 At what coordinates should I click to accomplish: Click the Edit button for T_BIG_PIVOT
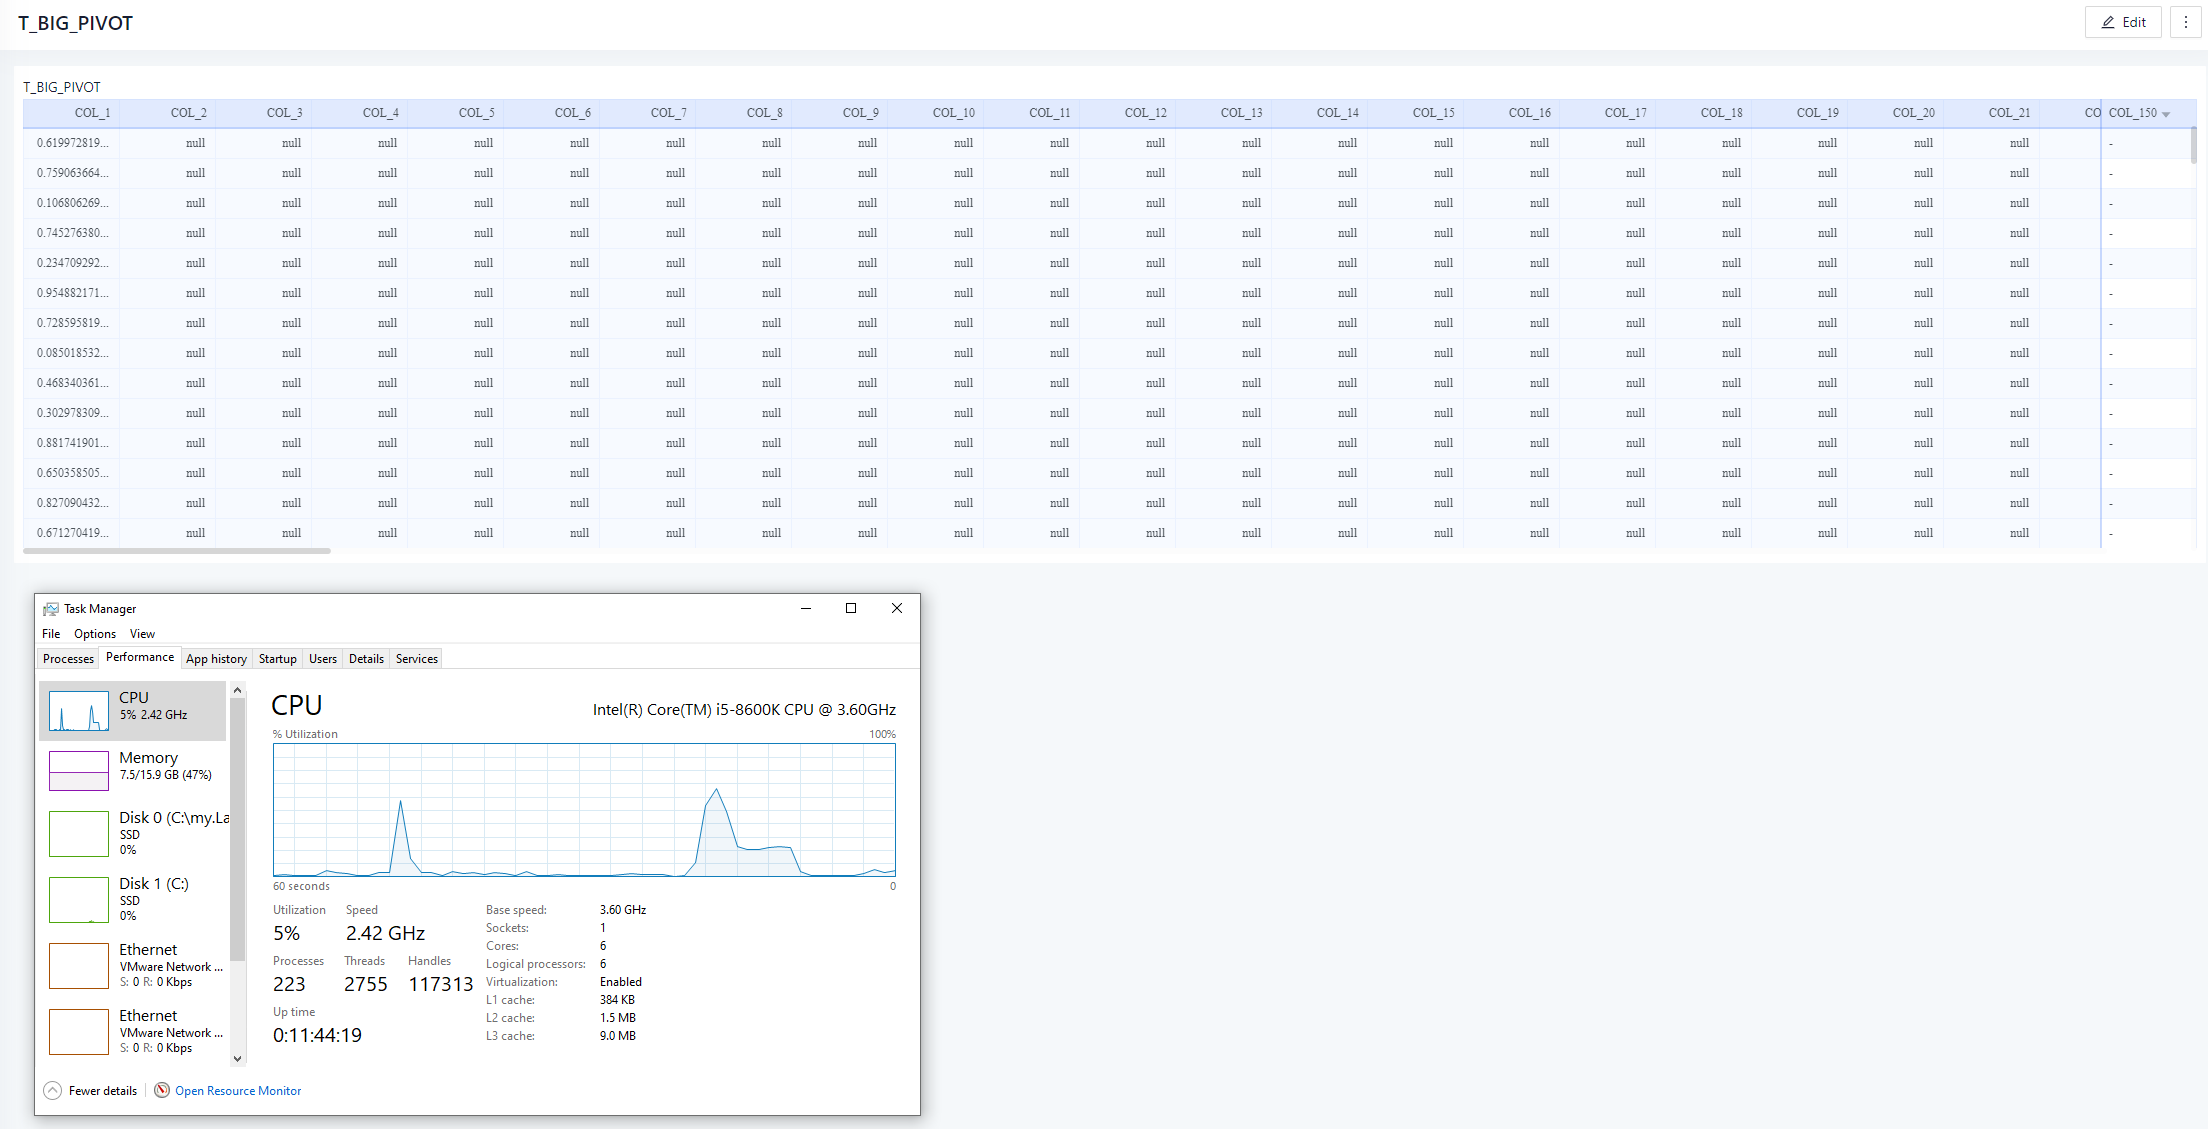(x=2123, y=21)
